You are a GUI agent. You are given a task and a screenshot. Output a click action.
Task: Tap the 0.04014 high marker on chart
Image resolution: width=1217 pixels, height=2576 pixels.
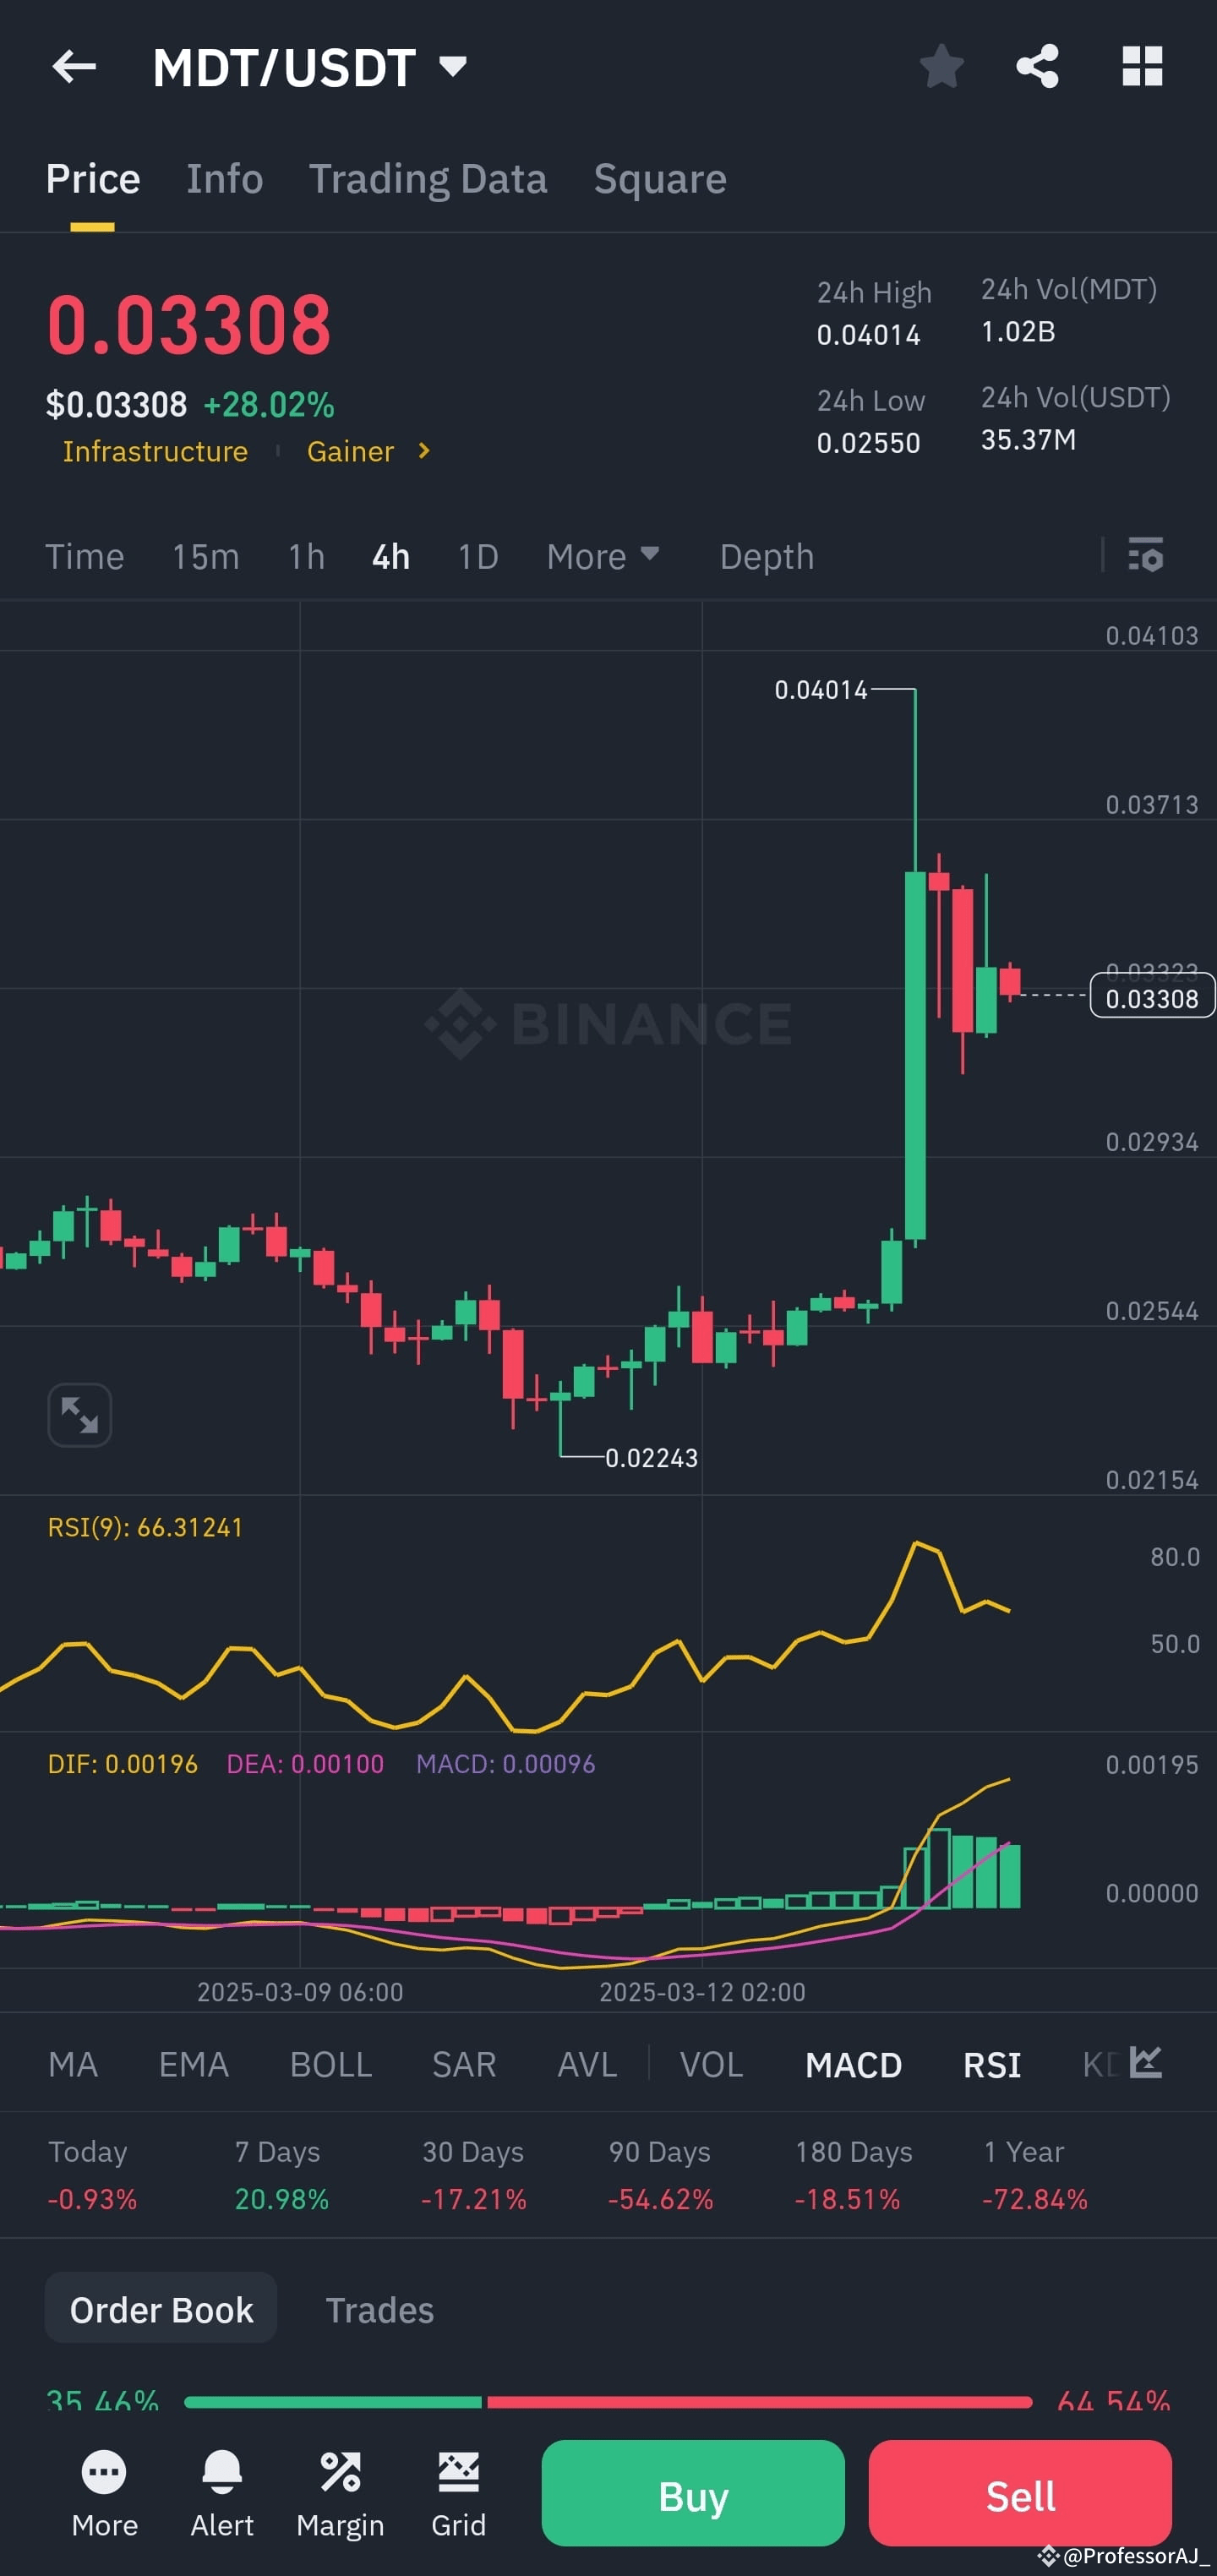click(x=821, y=690)
